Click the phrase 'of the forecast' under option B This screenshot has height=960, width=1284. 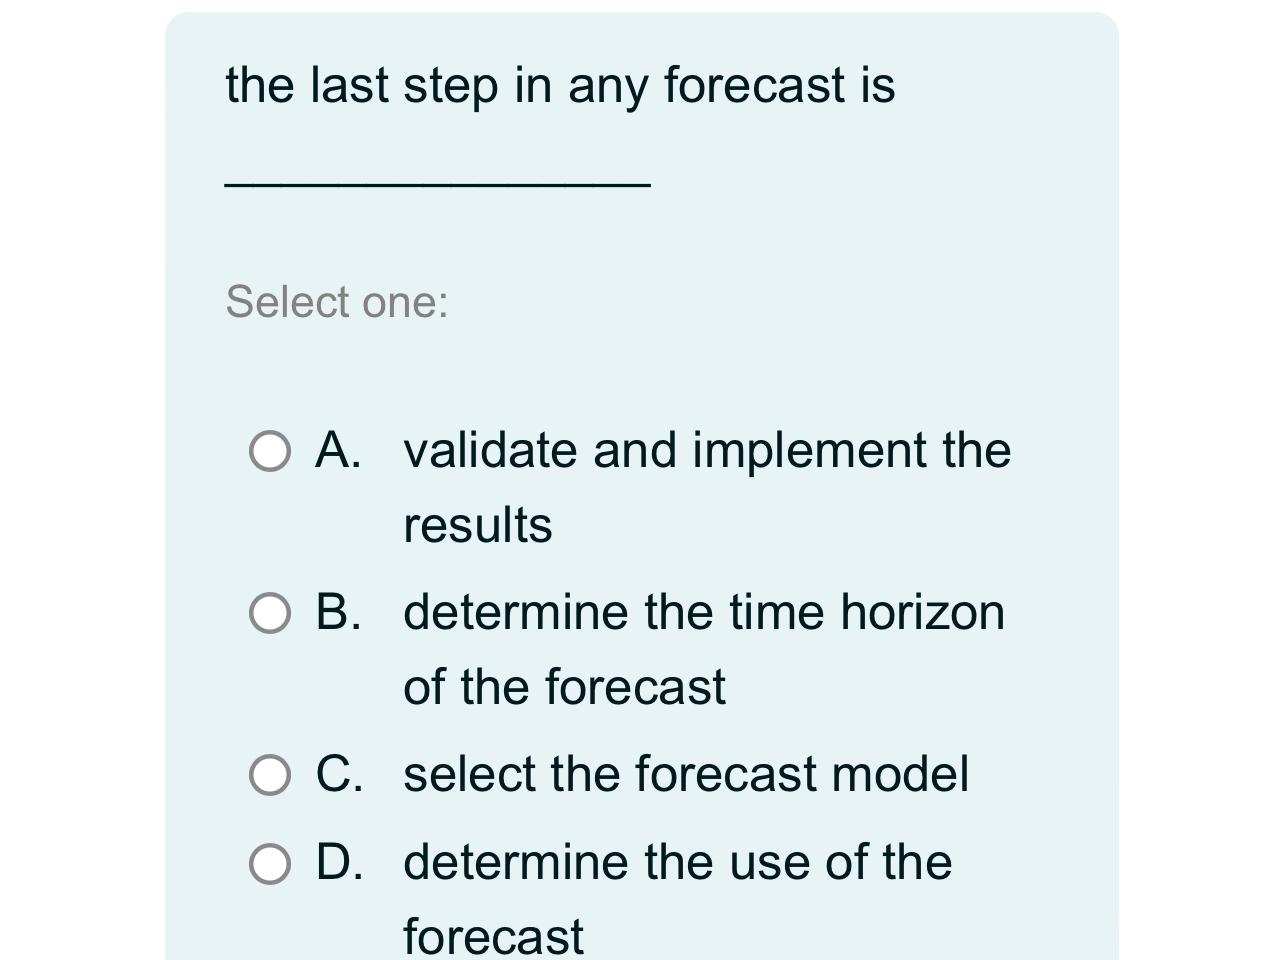[x=564, y=687]
